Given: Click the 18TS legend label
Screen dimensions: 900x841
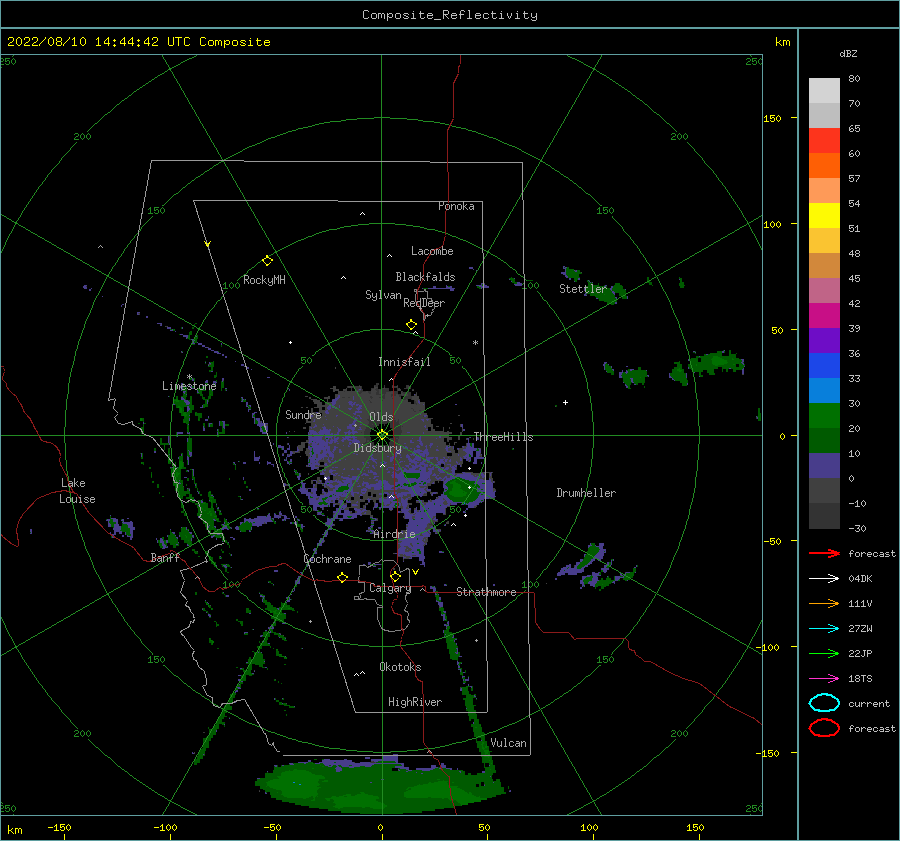Looking at the screenshot, I should [860, 679].
